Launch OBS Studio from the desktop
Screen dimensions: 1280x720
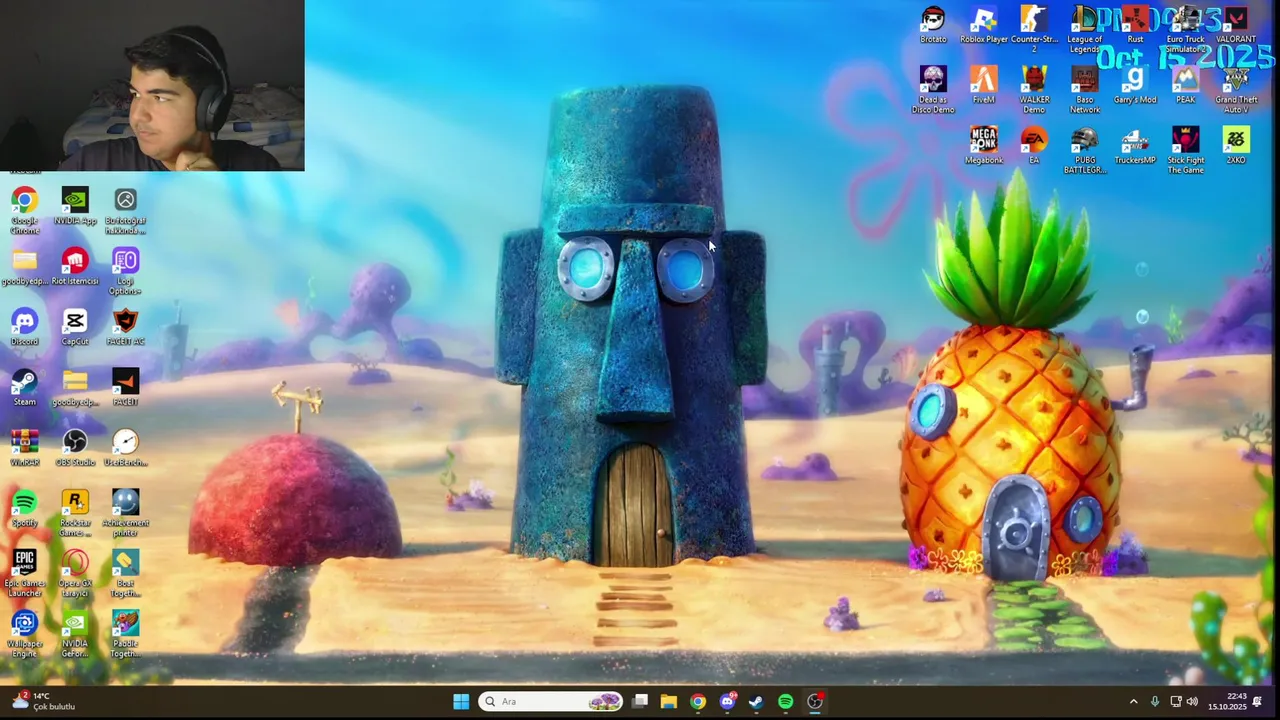[x=75, y=448]
